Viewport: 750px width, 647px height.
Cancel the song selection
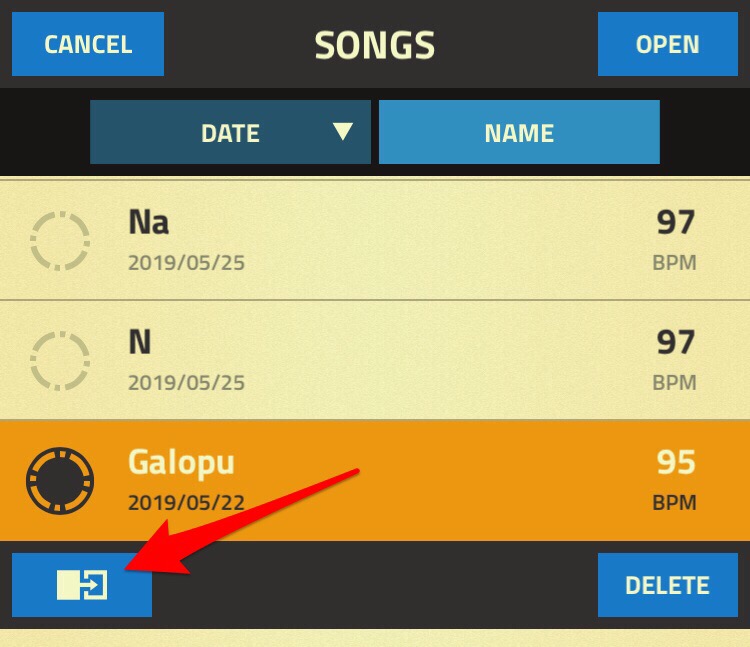88,44
